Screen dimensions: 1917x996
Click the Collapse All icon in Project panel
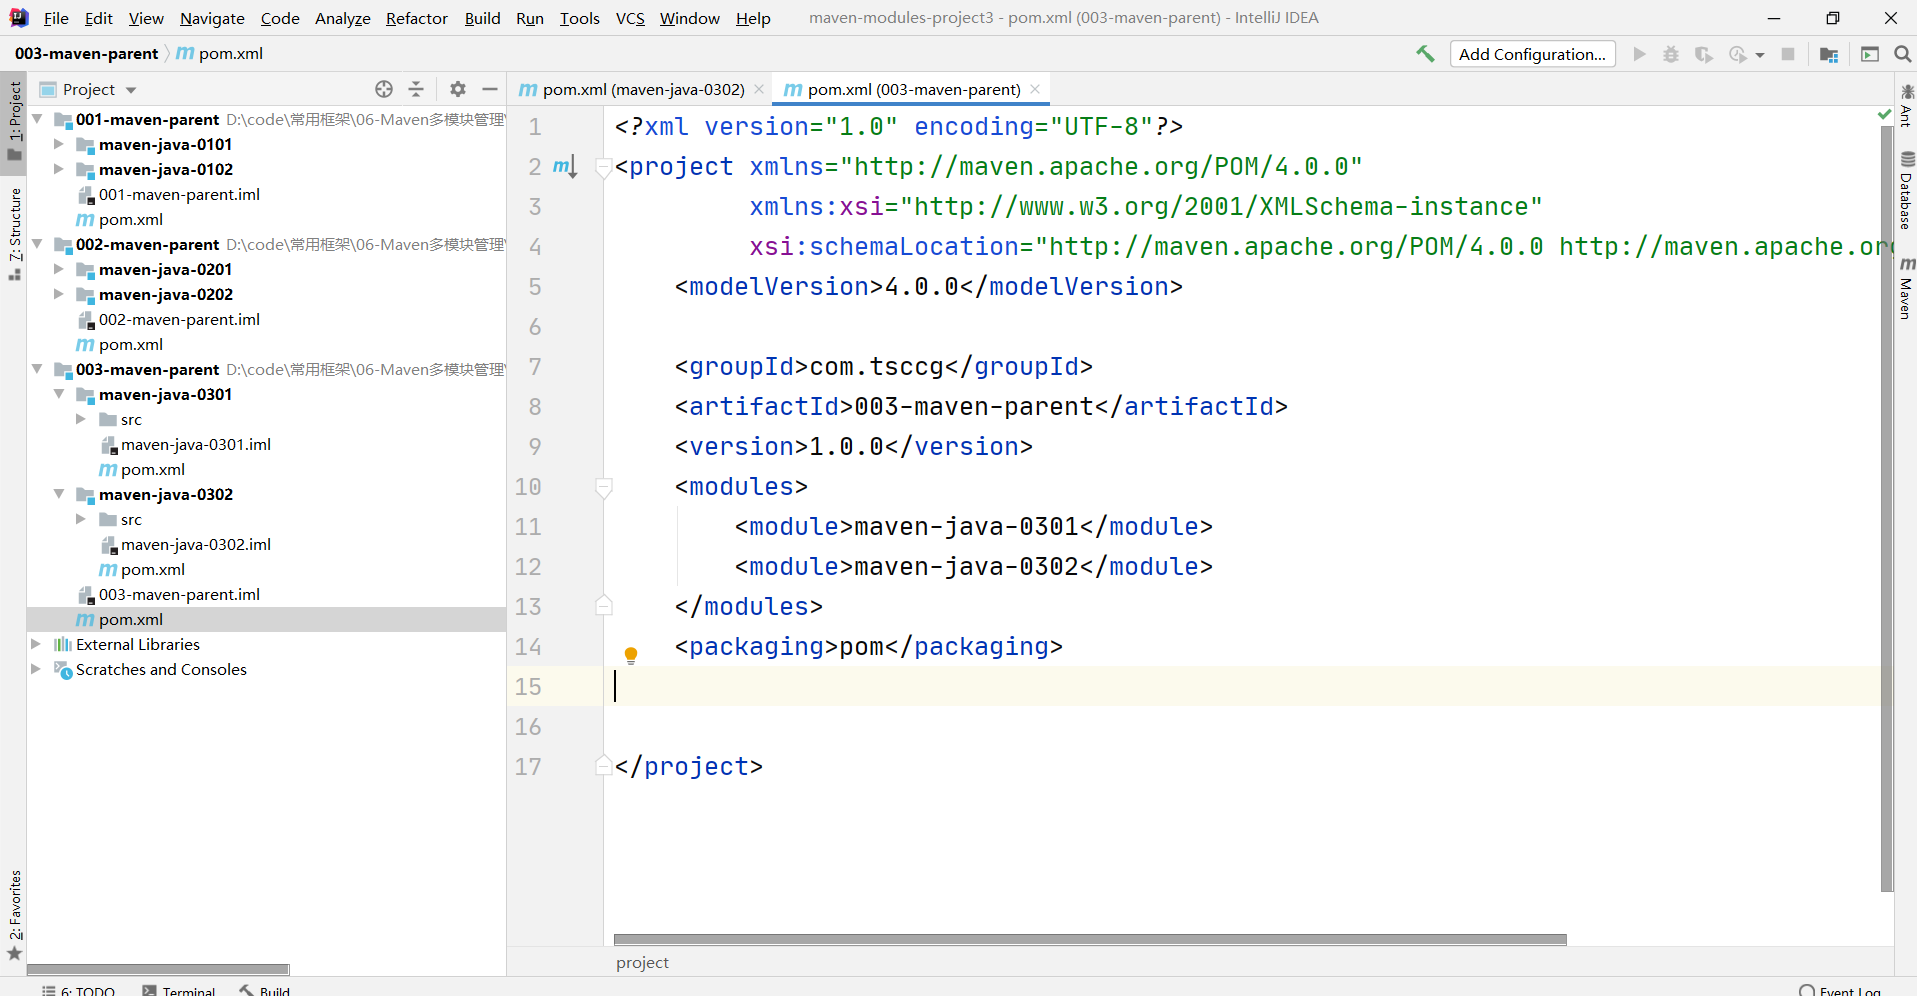click(416, 89)
